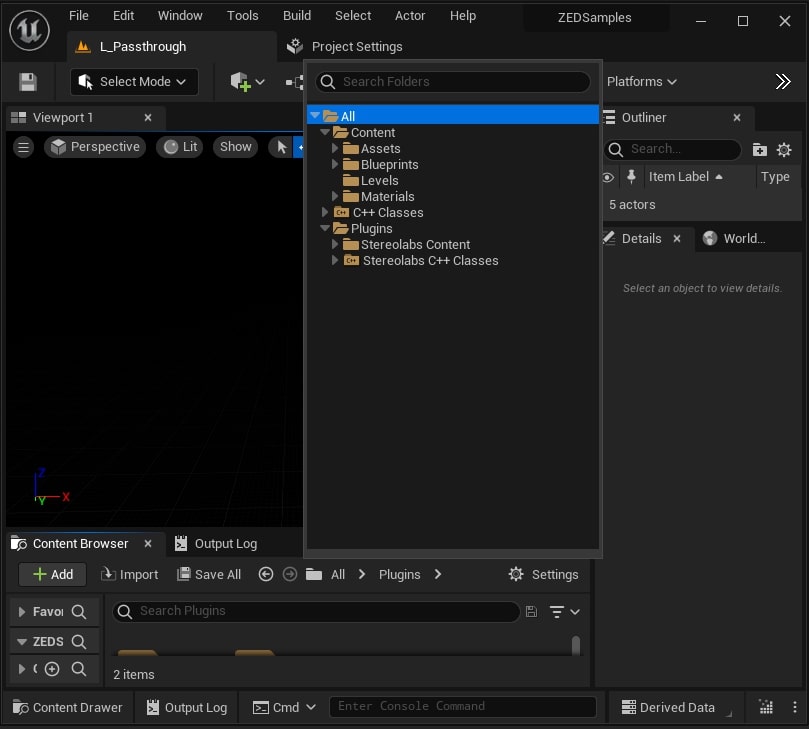The height and width of the screenshot is (729, 809).
Task: Open the status bar vertical dots menu
Action: click(795, 707)
